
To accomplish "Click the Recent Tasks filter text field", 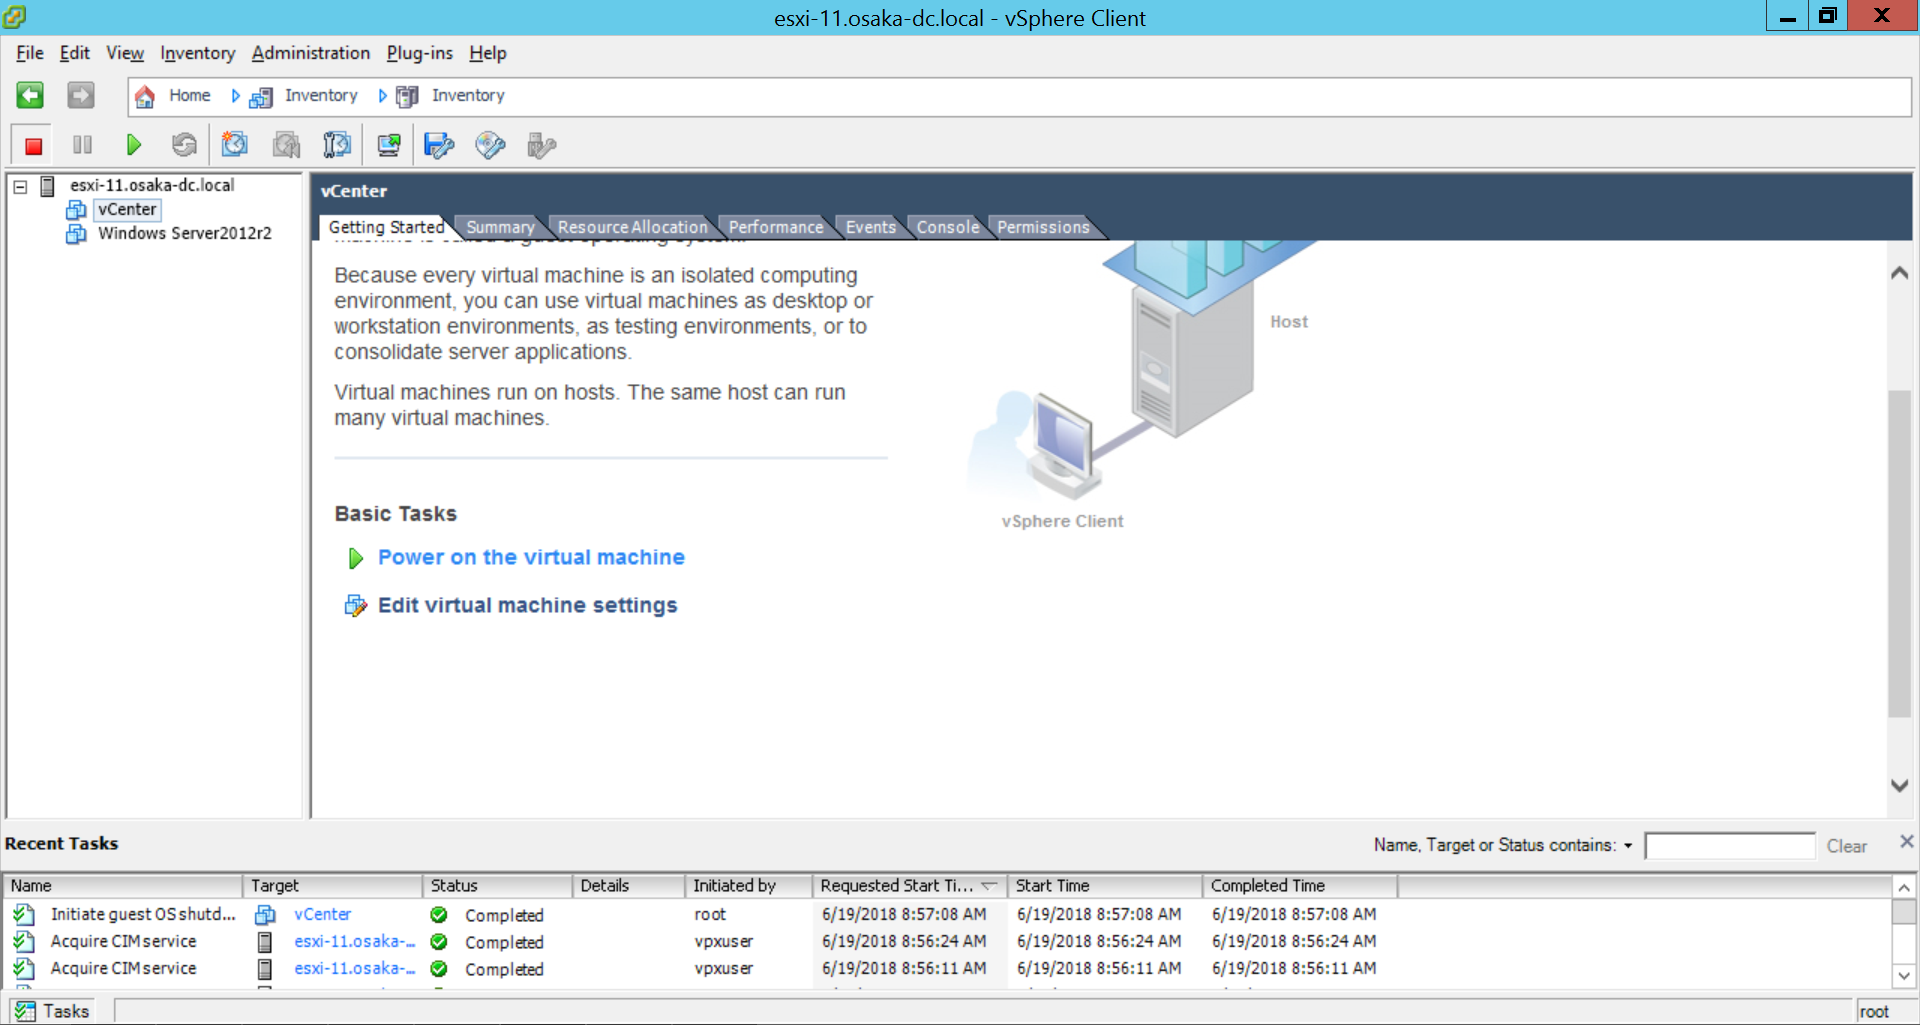I will (1730, 846).
